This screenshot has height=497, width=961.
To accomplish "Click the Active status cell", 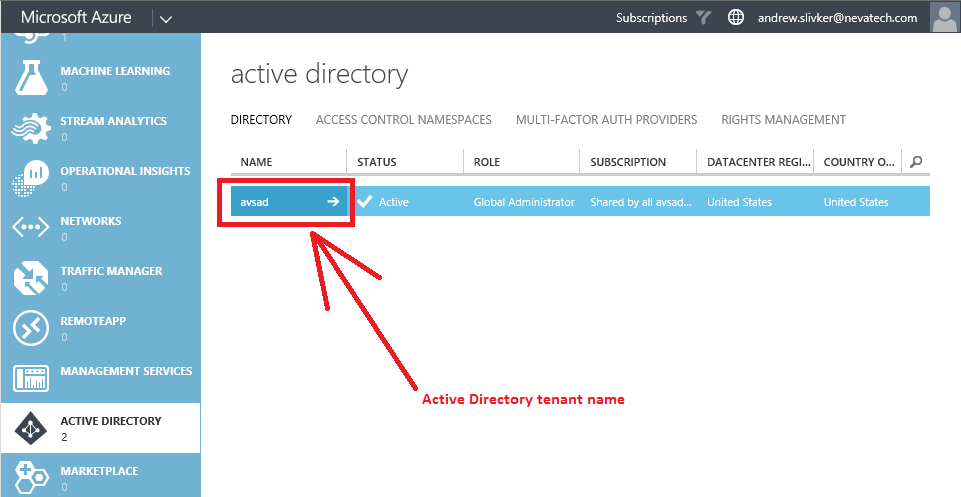I will (x=393, y=202).
